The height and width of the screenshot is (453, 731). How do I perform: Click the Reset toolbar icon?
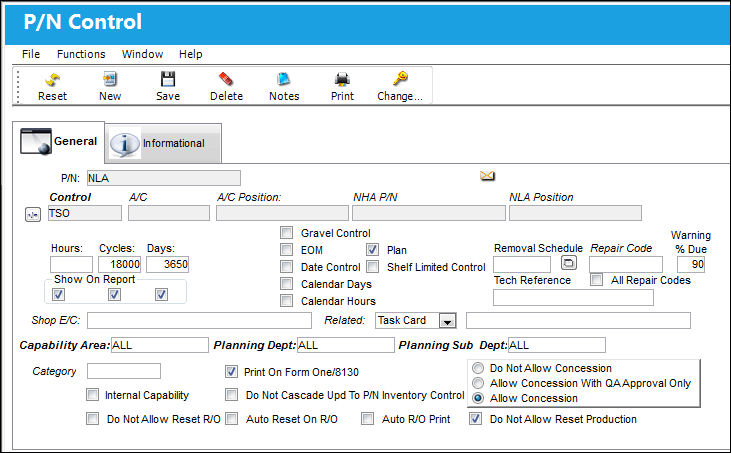[52, 80]
